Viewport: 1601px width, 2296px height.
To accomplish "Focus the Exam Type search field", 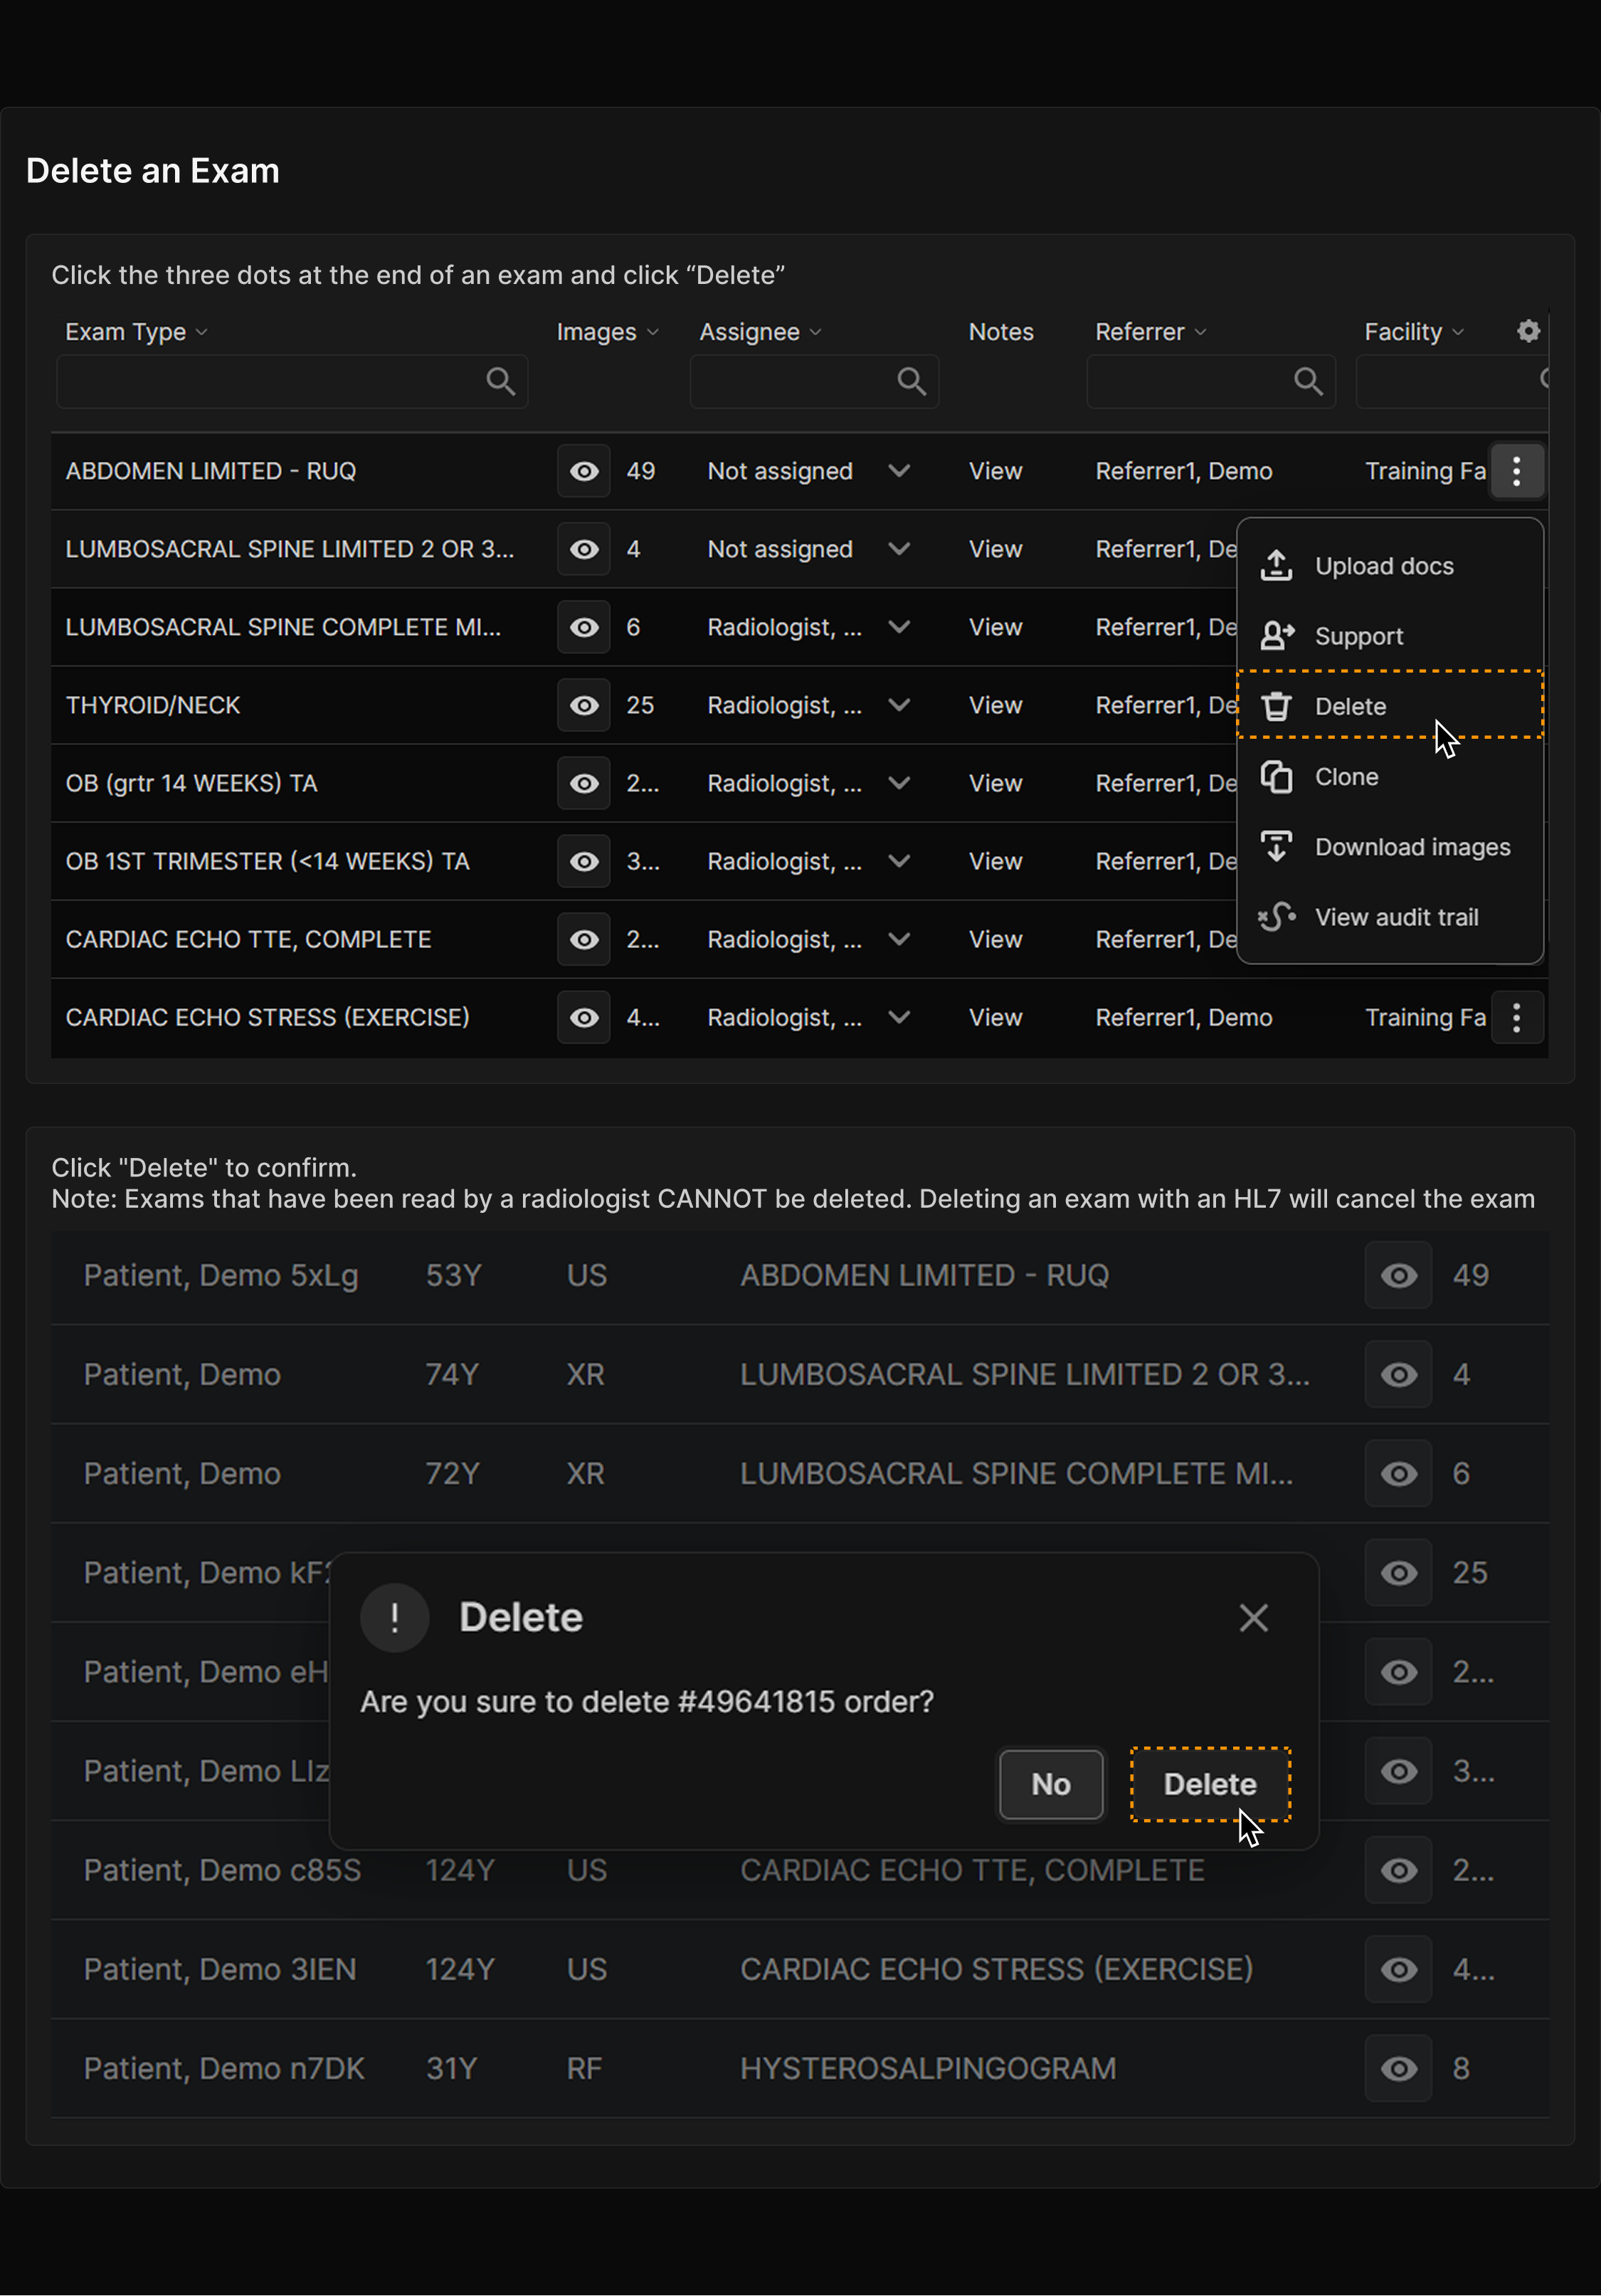I will pyautogui.click(x=292, y=381).
